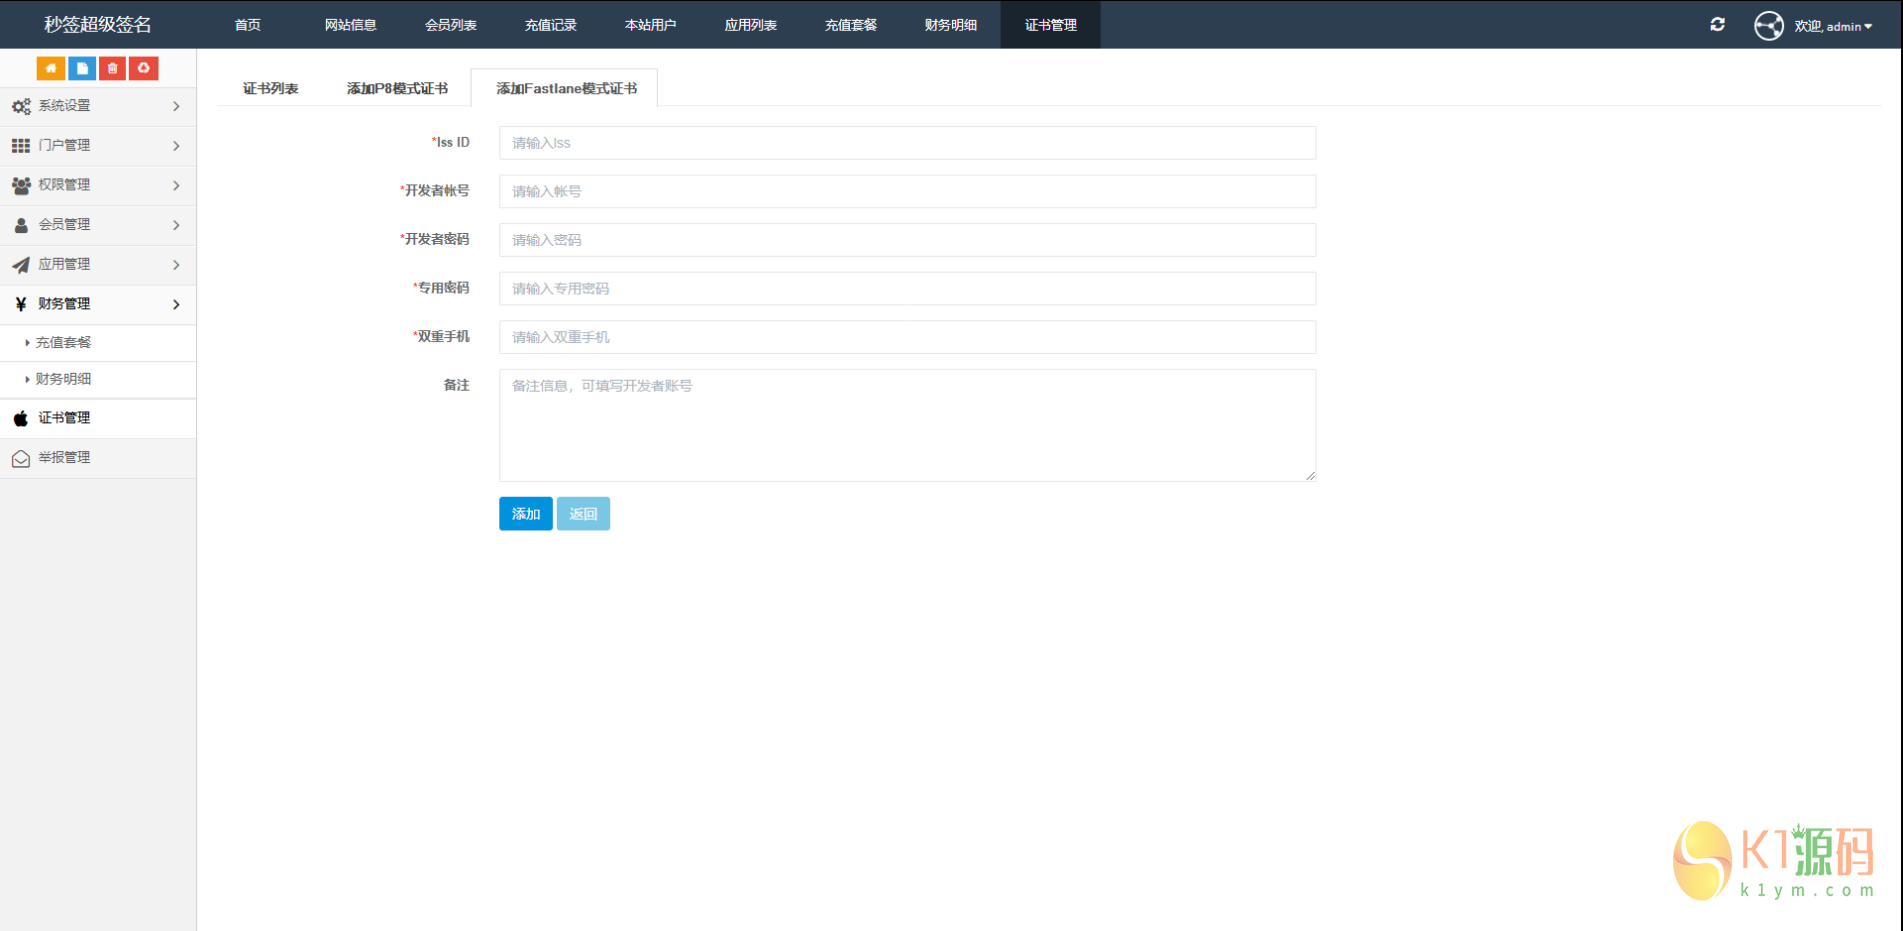Click the paper plane icon beside 应用管理
The height and width of the screenshot is (931, 1903).
[x=21, y=265]
